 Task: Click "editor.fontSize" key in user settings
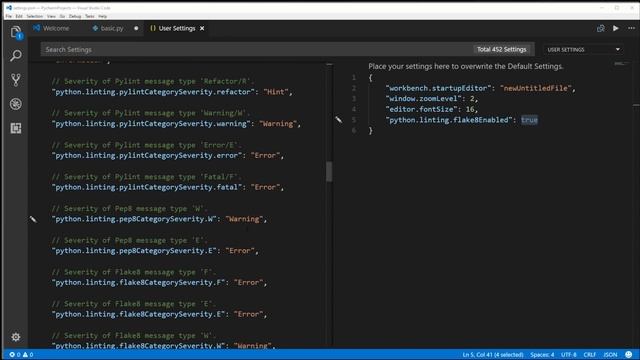pyautogui.click(x=421, y=109)
